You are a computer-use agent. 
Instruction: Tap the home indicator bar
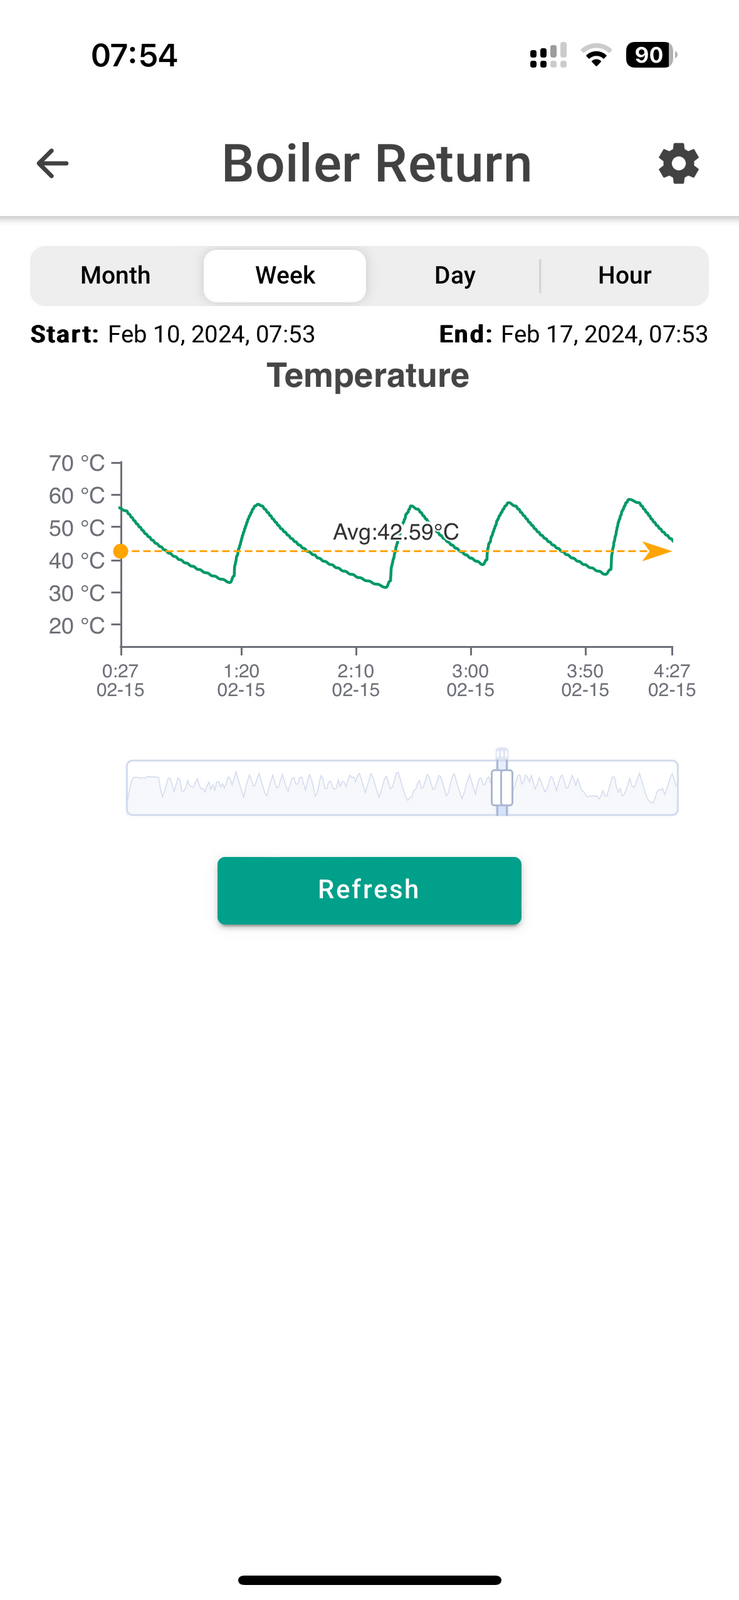[x=369, y=1580]
